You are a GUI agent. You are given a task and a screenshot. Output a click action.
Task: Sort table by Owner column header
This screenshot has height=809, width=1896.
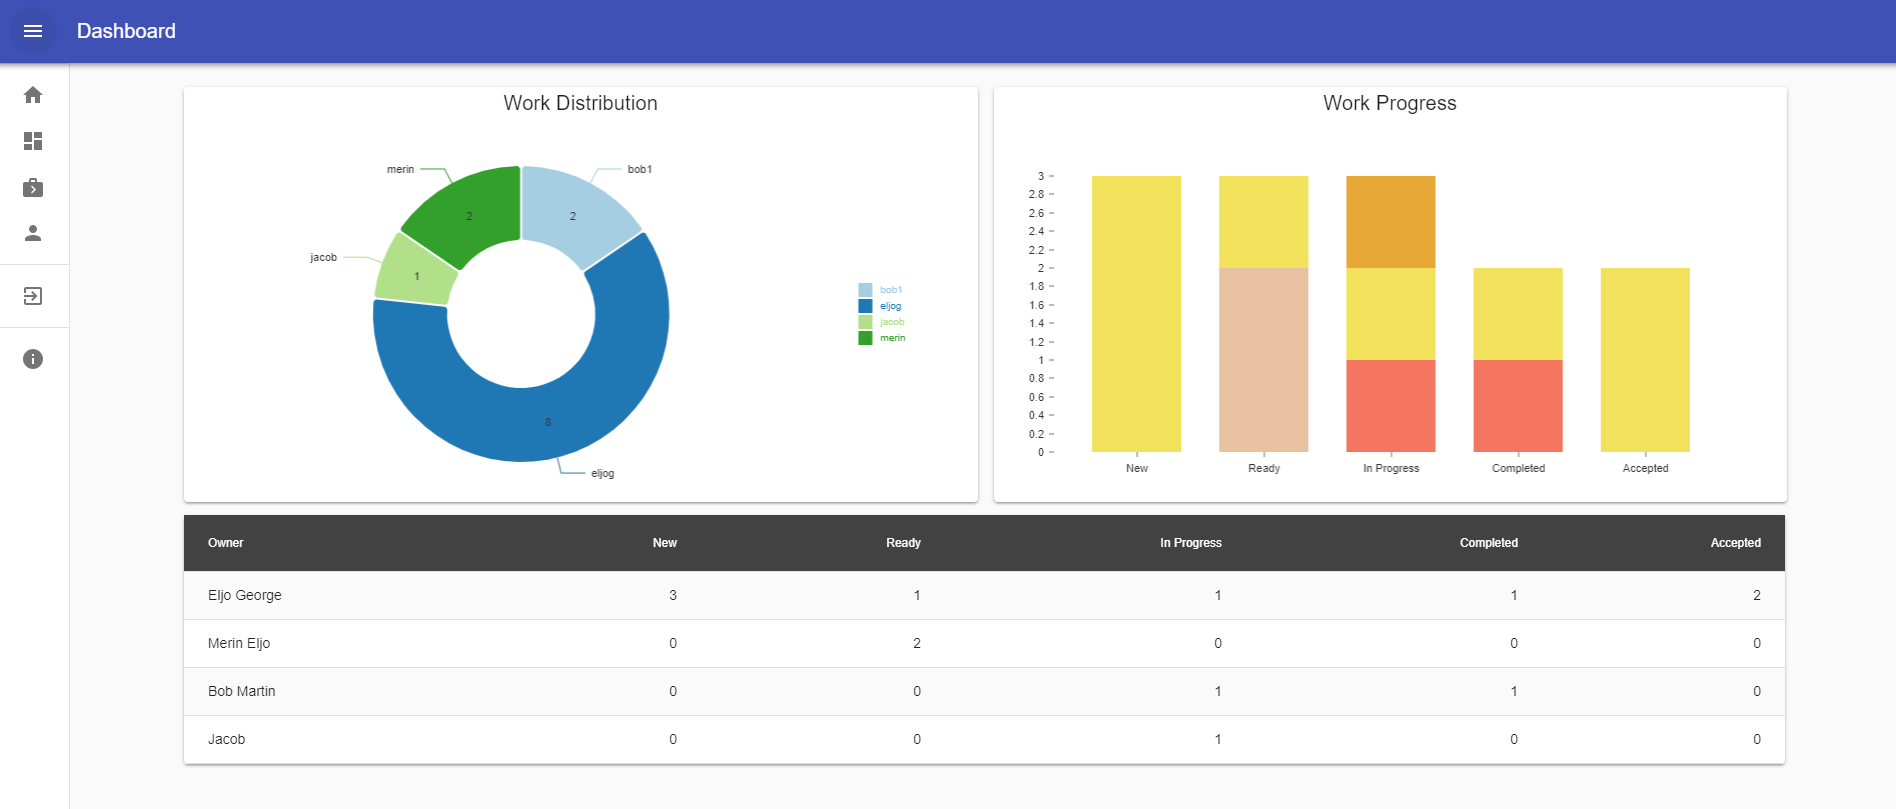(x=226, y=543)
